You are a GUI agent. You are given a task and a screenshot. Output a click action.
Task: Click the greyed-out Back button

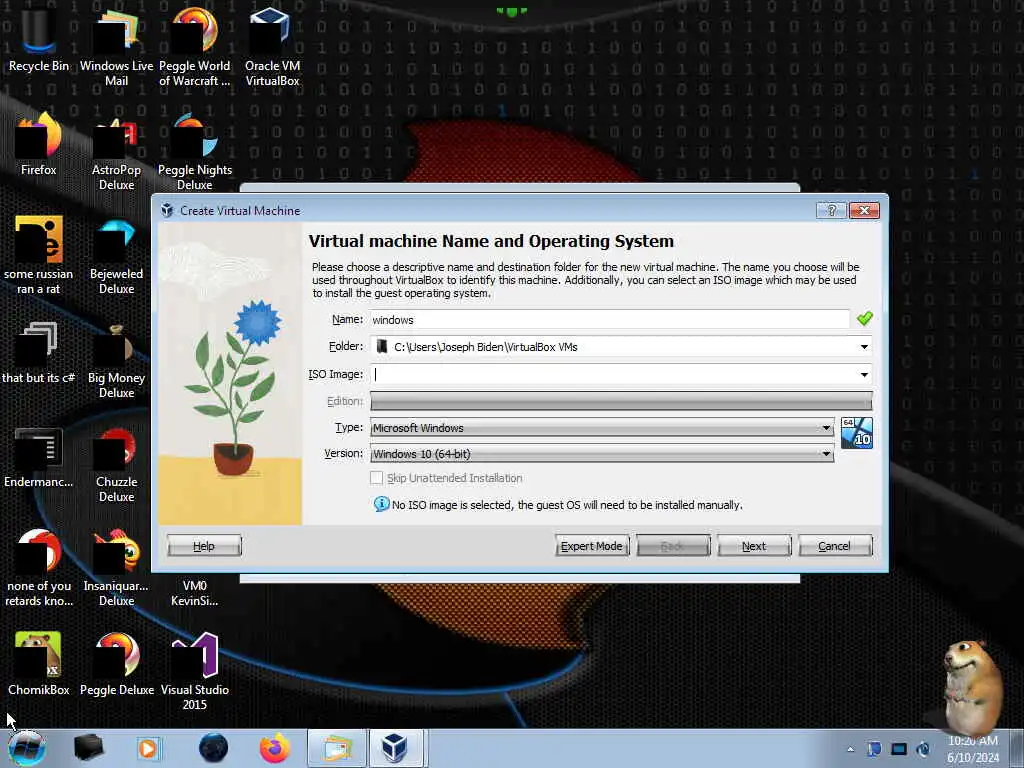click(x=673, y=546)
